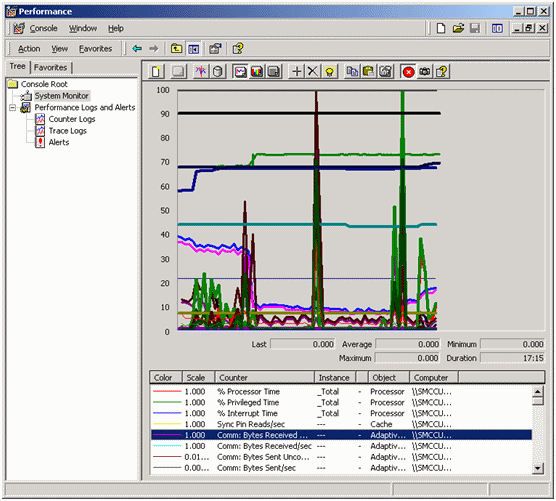
Task: Click the View Log File Data icon
Action: pos(218,72)
